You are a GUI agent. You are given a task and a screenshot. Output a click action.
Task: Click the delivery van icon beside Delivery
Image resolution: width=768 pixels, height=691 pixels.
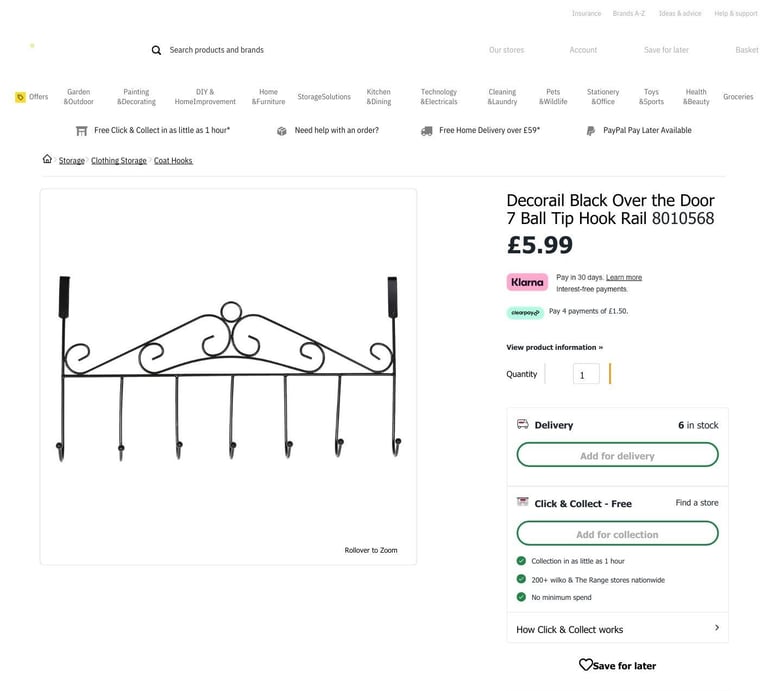tap(523, 424)
